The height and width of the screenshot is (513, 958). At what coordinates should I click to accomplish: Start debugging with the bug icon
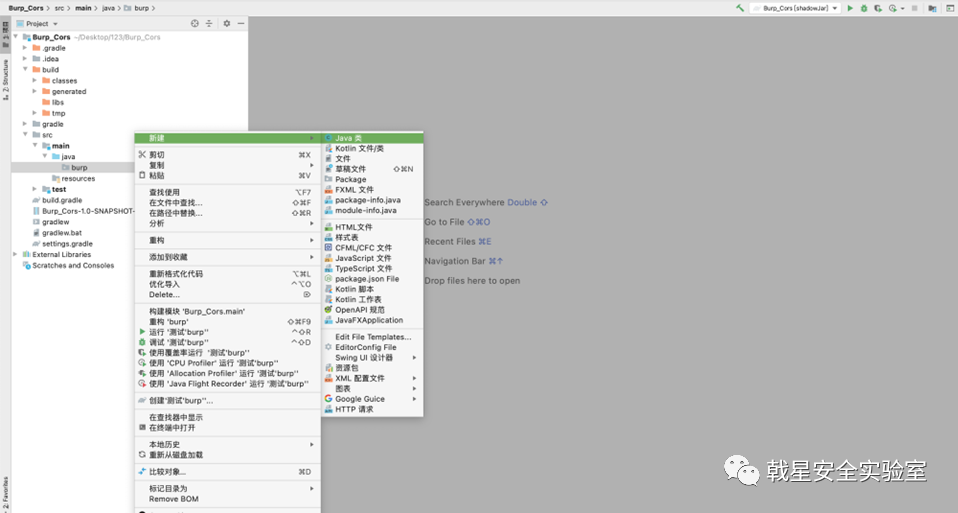tap(864, 8)
